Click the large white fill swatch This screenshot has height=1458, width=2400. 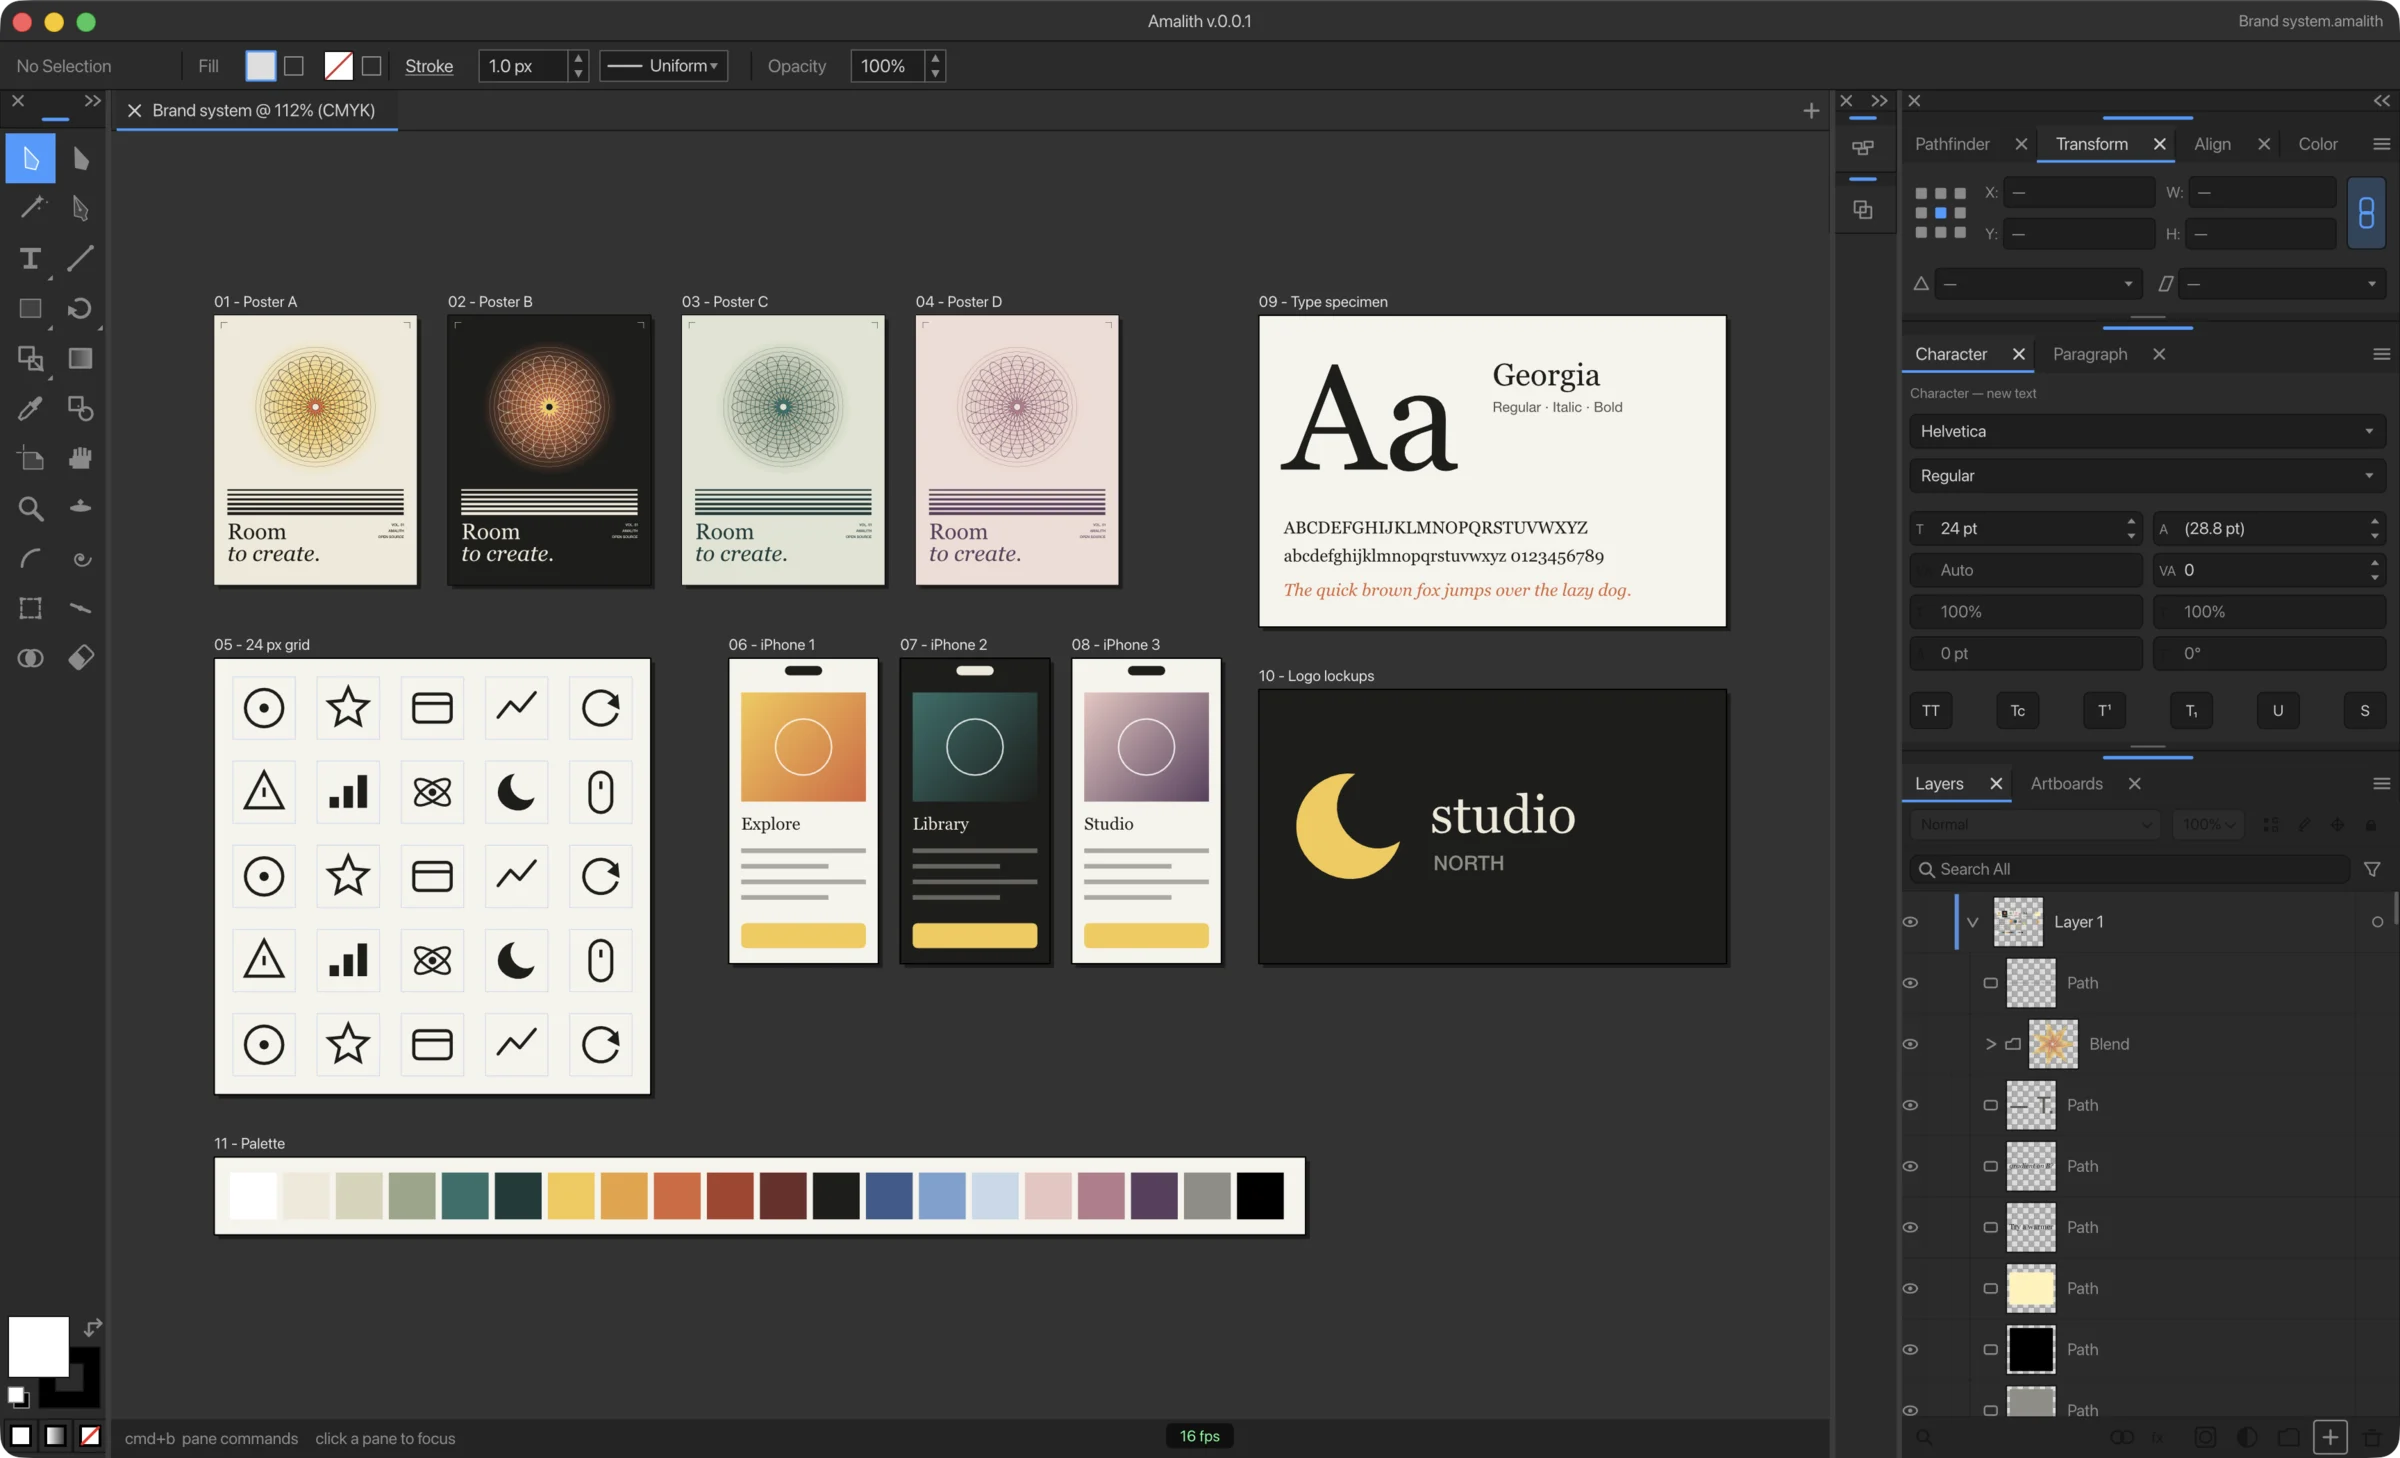pos(38,1347)
